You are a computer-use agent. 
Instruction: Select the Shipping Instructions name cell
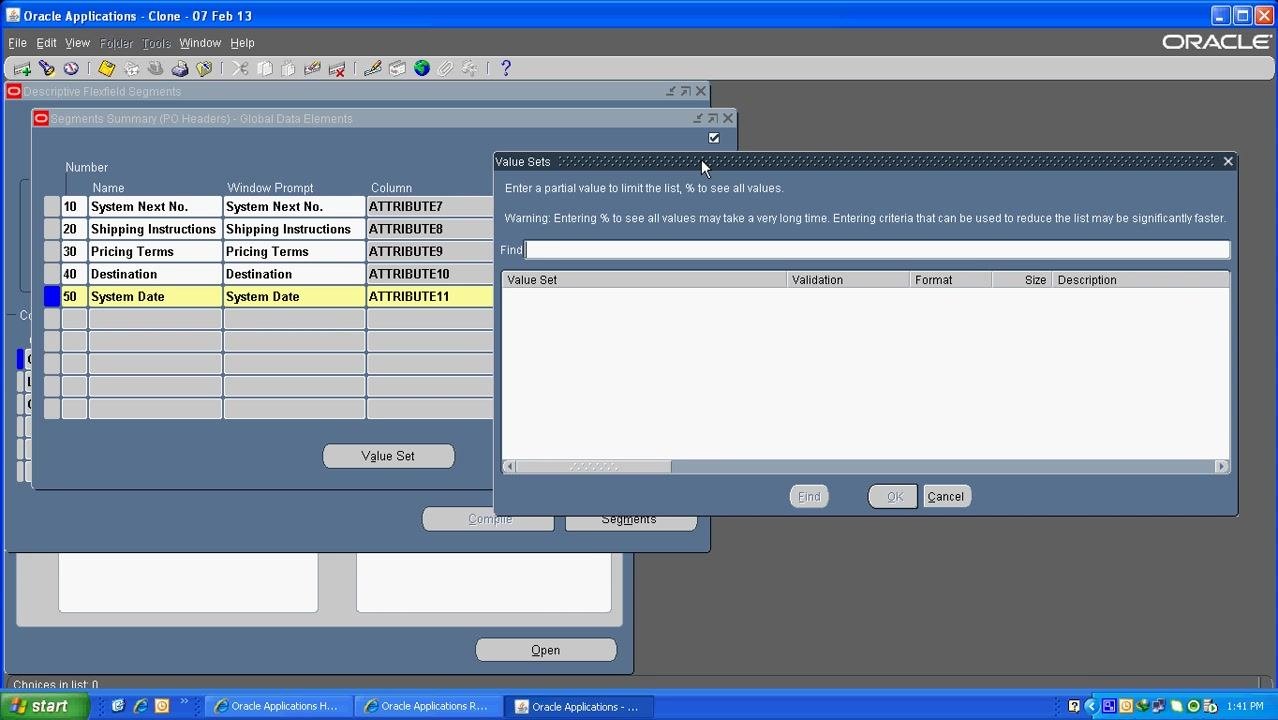155,229
